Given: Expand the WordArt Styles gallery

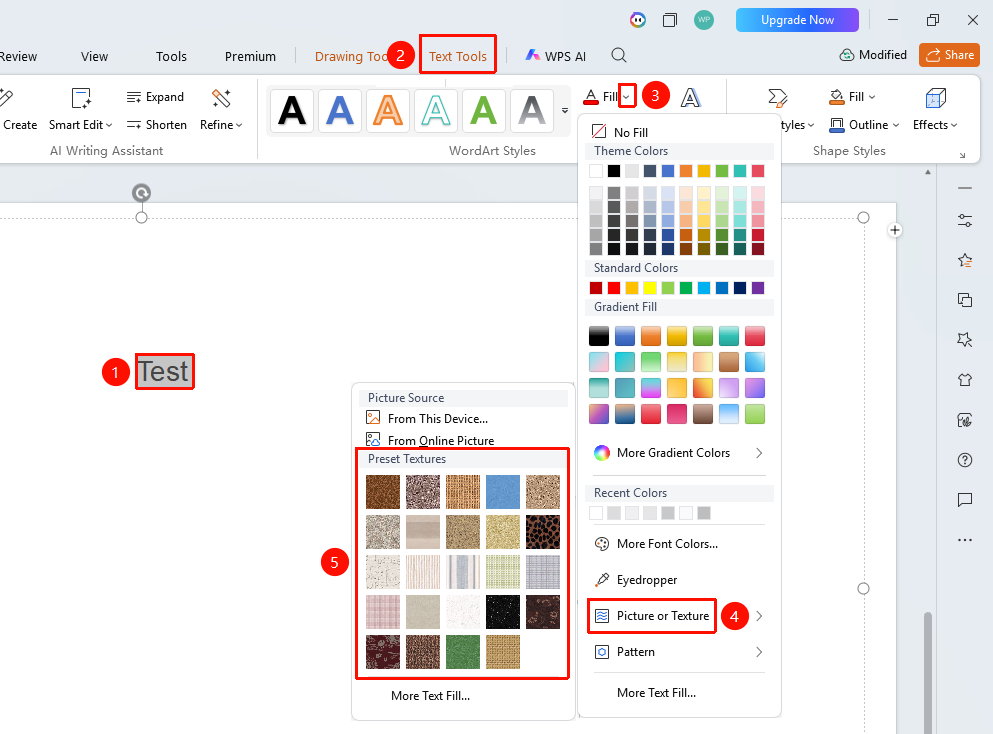Looking at the screenshot, I should [565, 111].
